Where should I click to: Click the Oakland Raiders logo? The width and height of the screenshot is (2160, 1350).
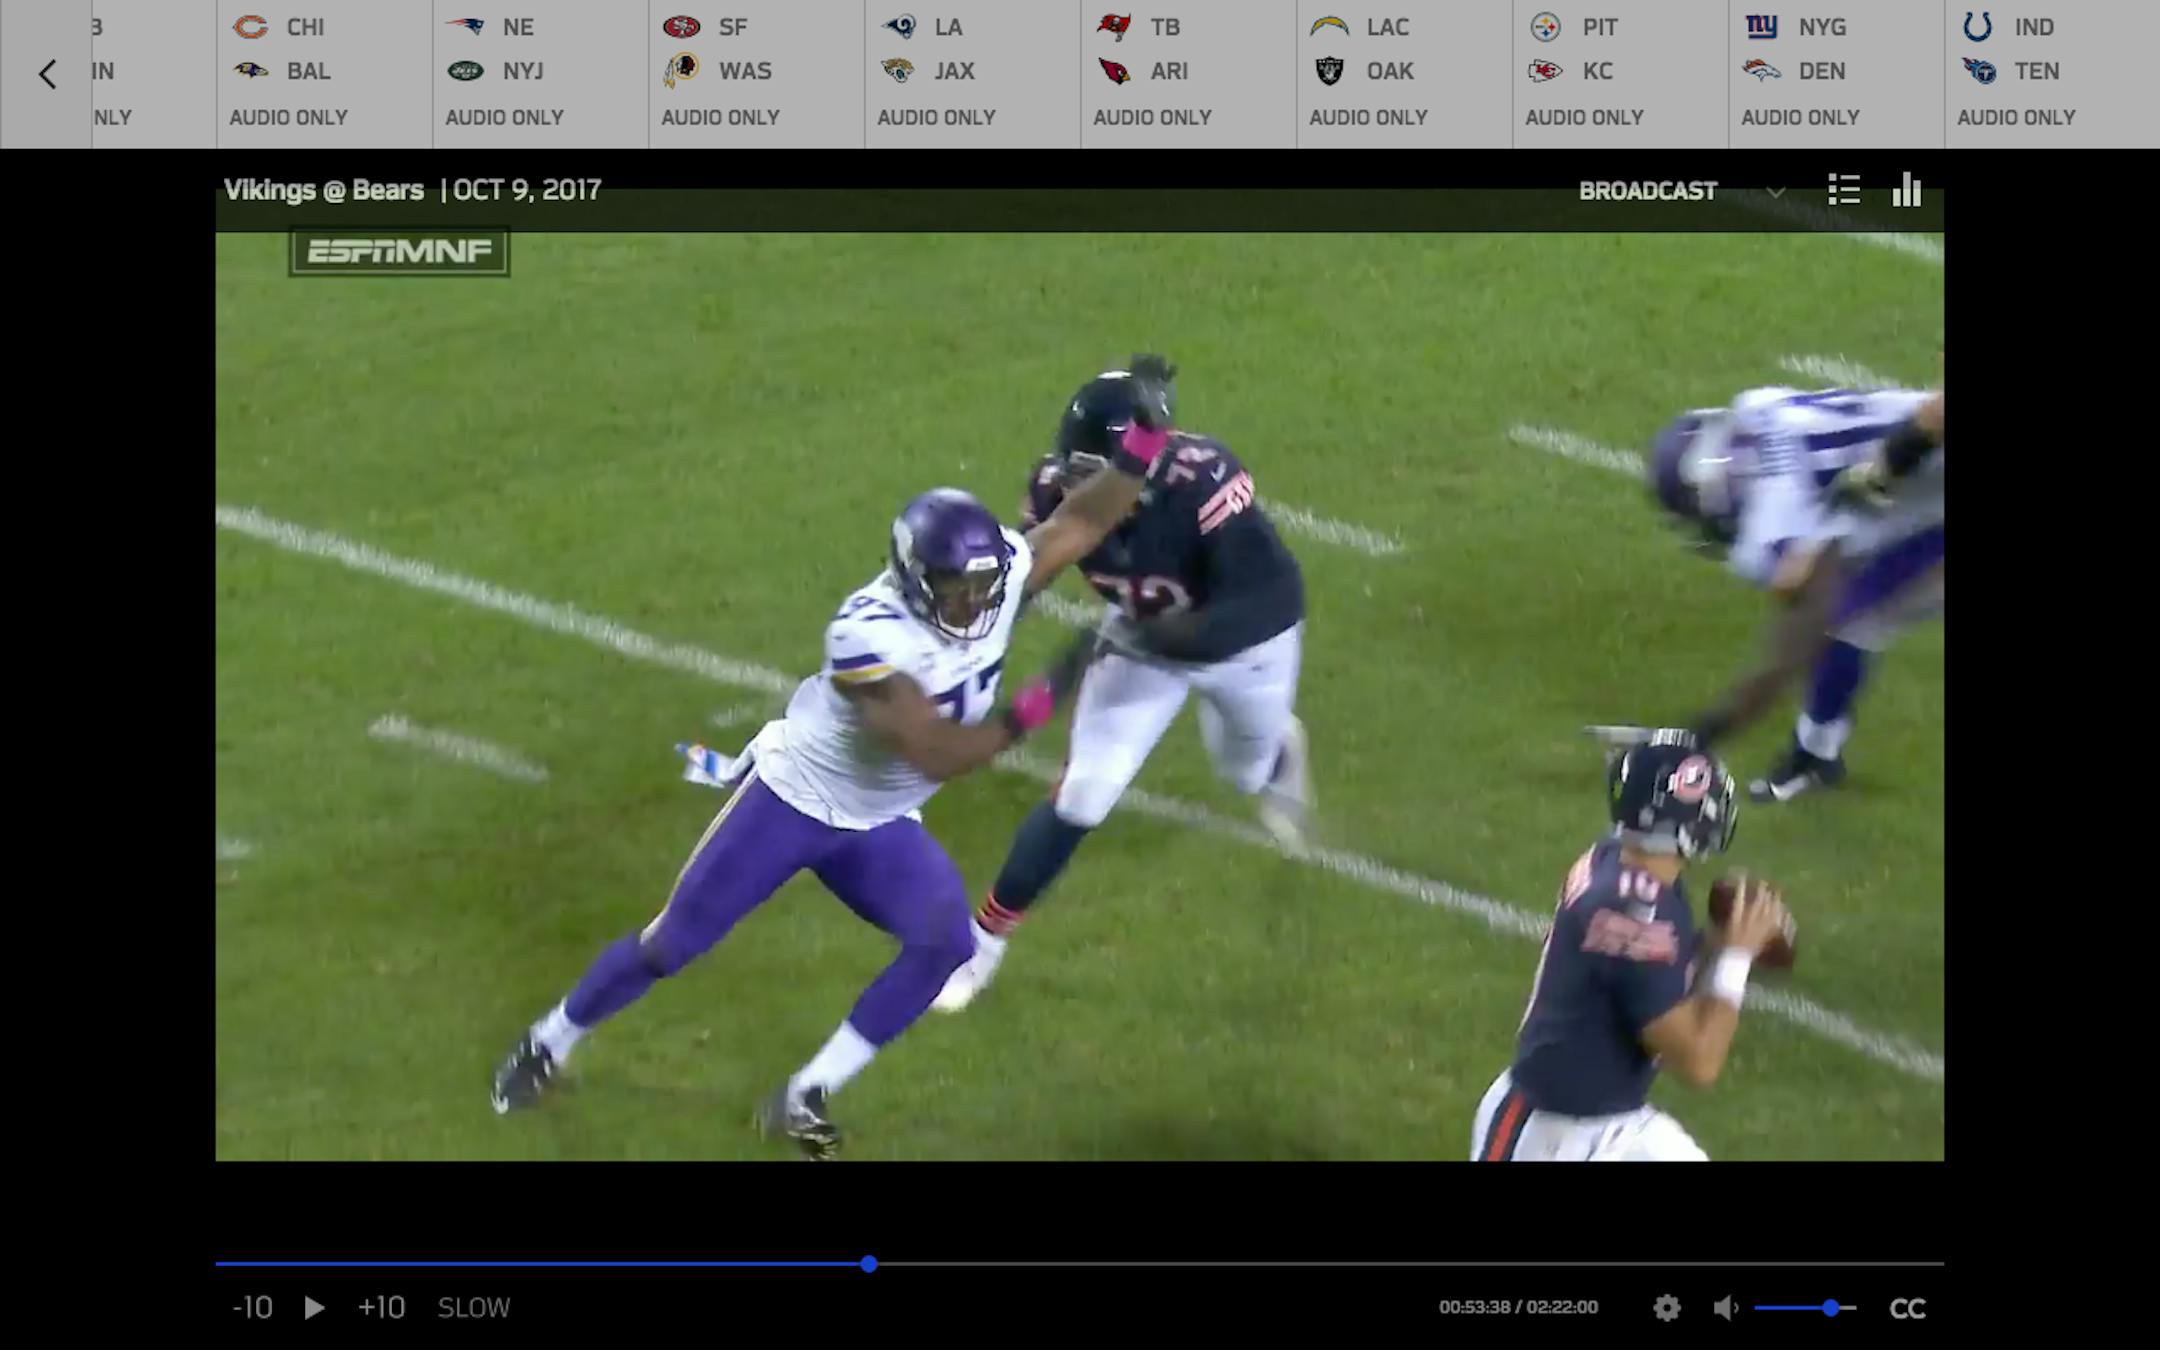click(x=1329, y=71)
